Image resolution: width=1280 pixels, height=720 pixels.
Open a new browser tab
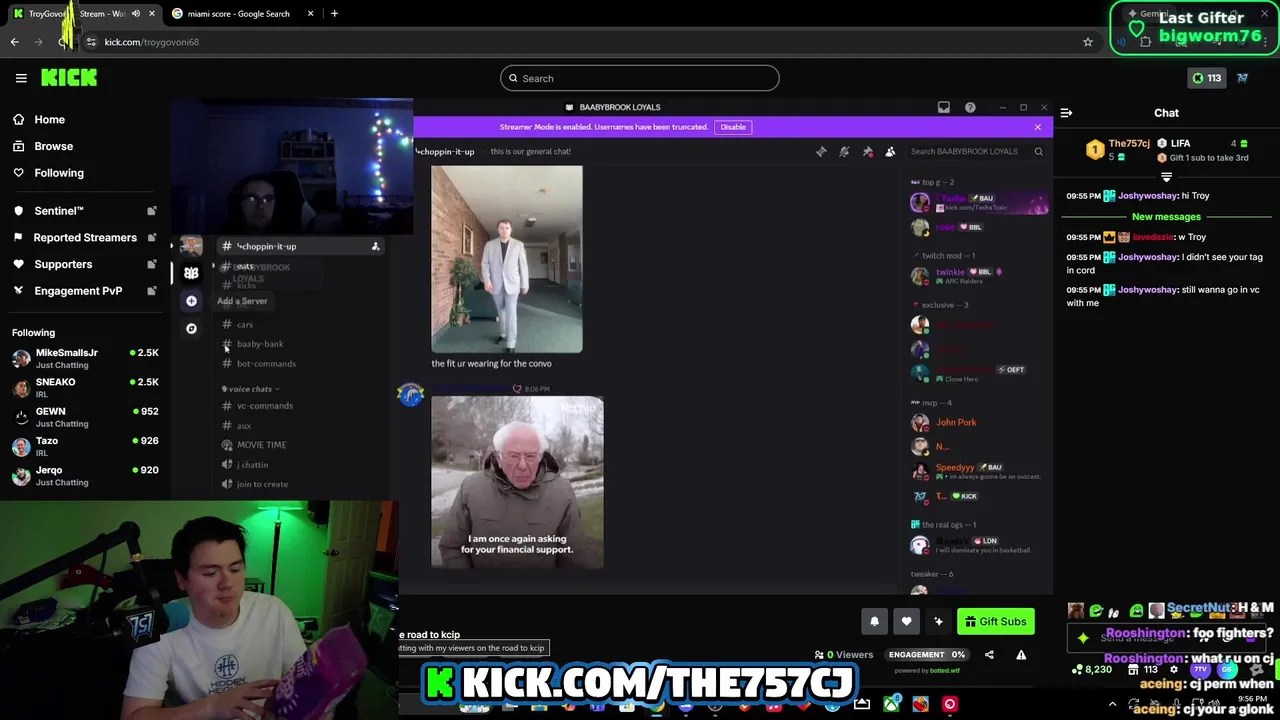(x=334, y=14)
